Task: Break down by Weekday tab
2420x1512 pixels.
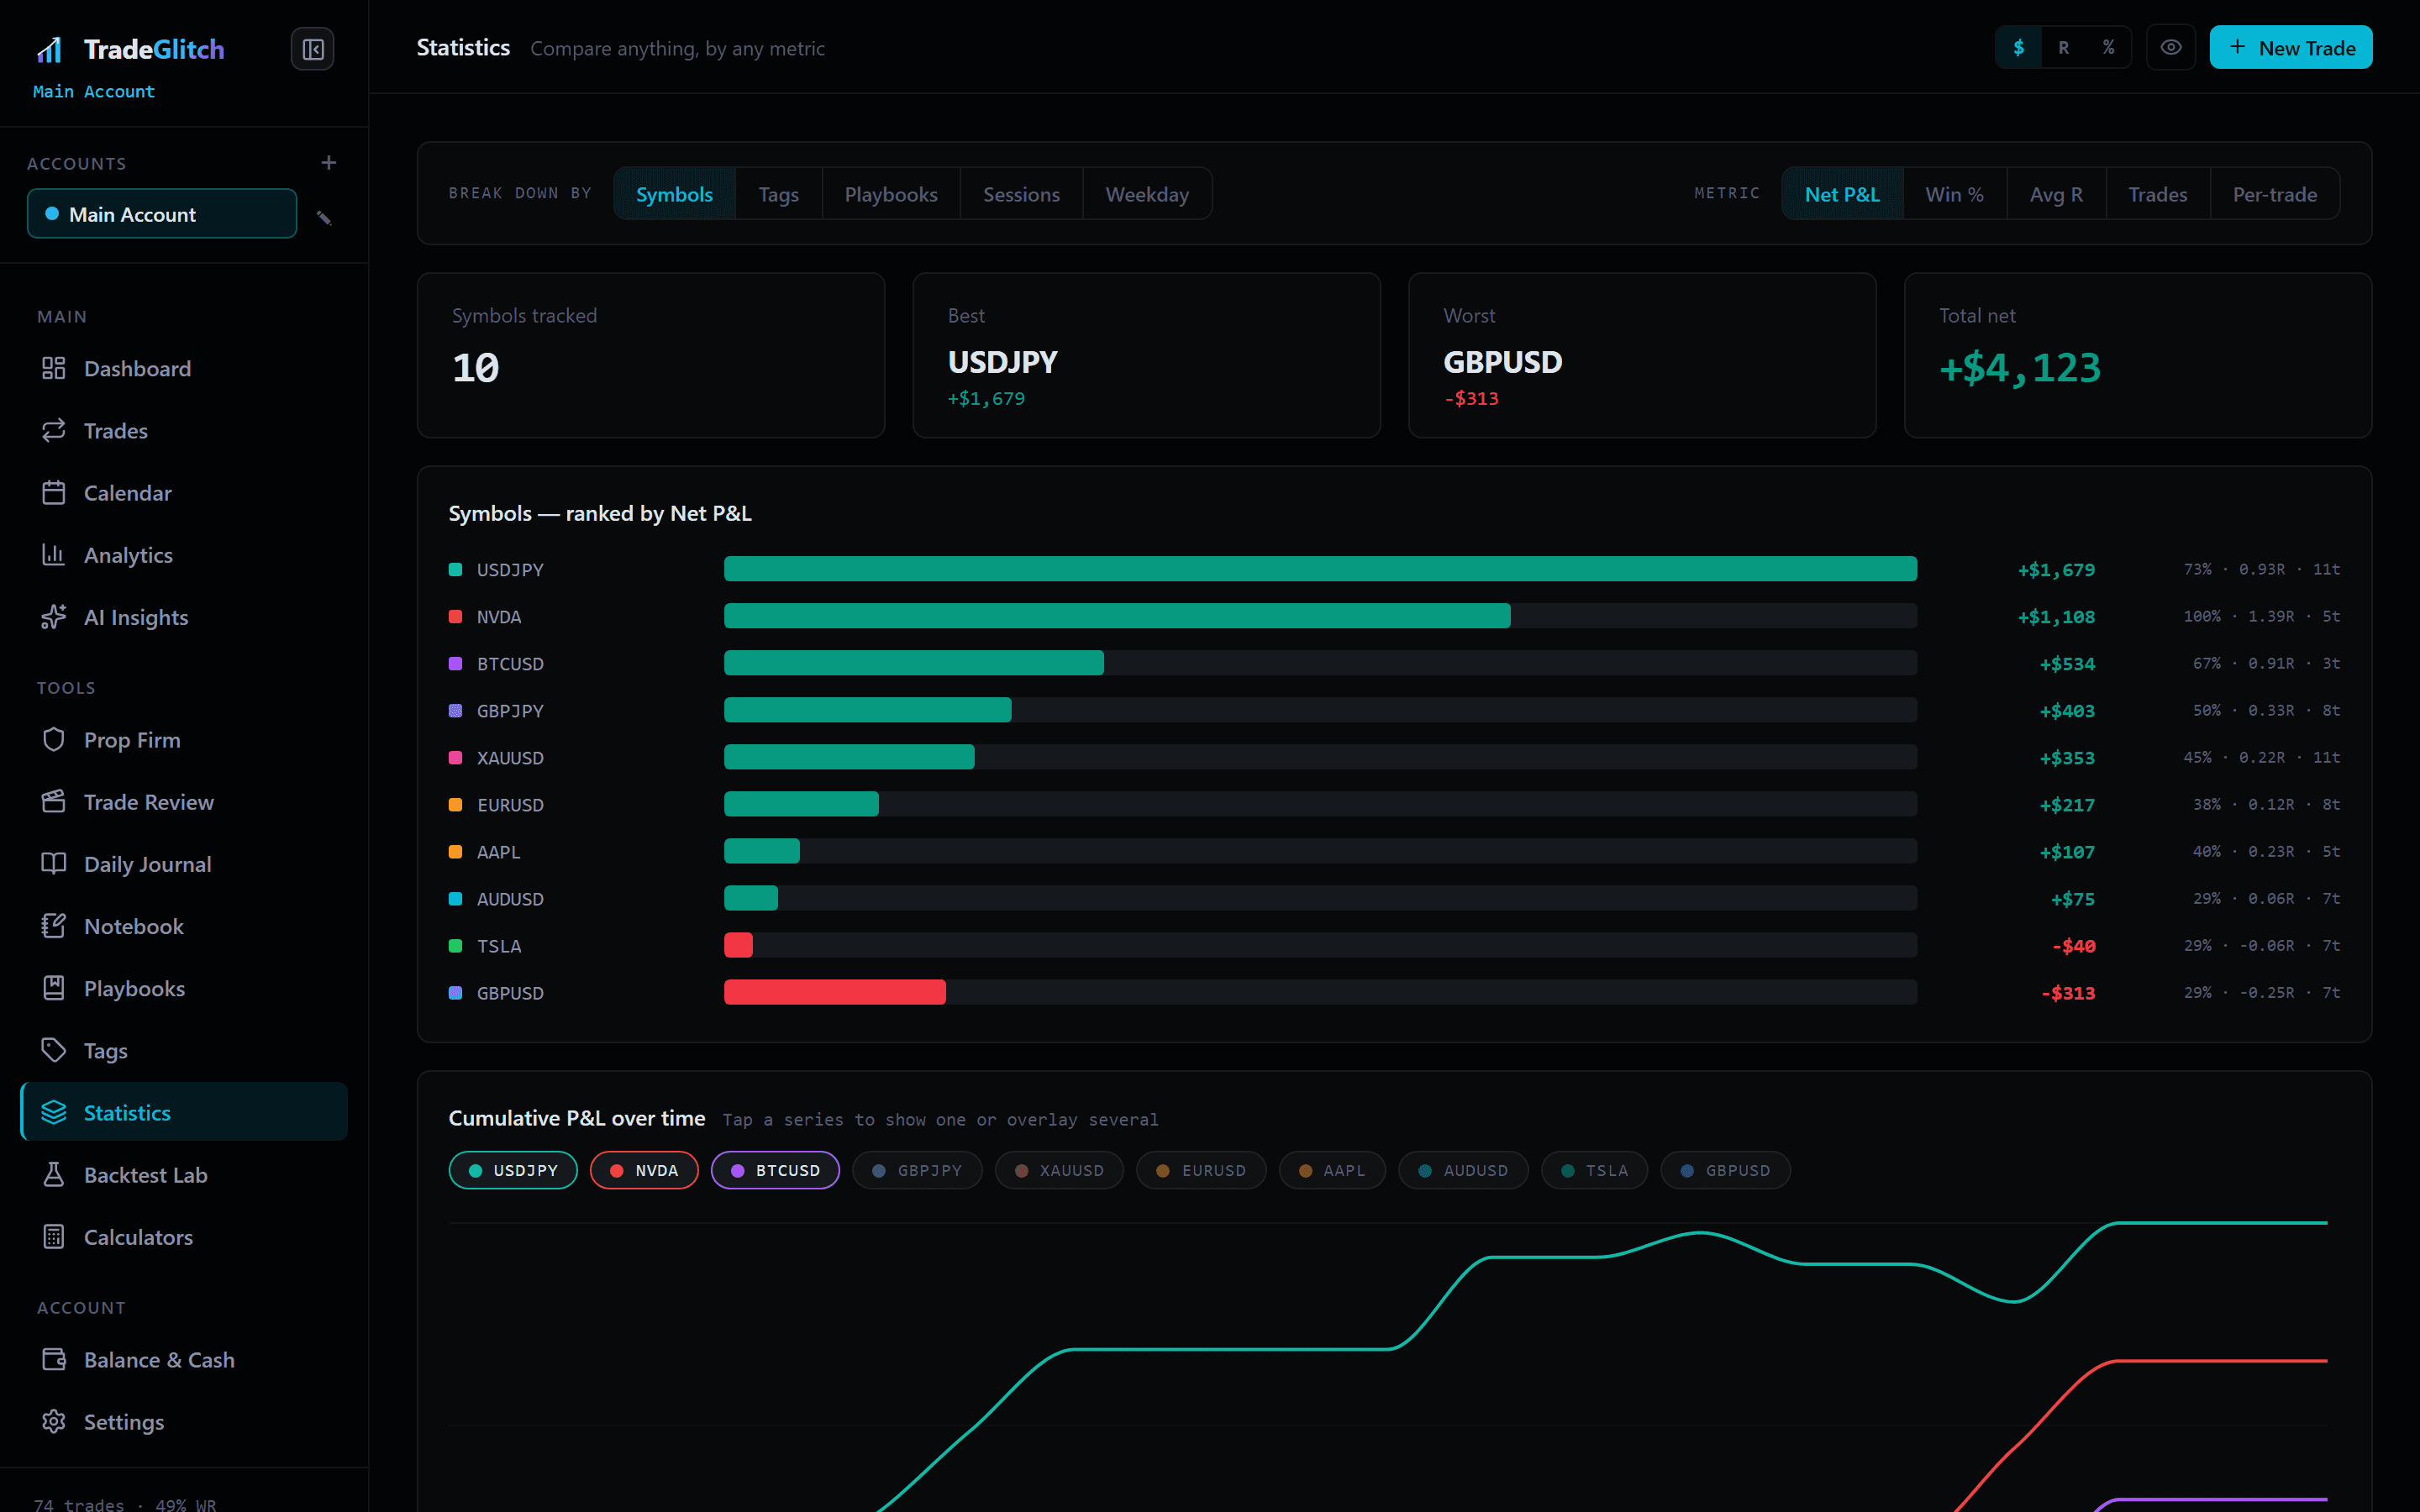Action: (1147, 193)
